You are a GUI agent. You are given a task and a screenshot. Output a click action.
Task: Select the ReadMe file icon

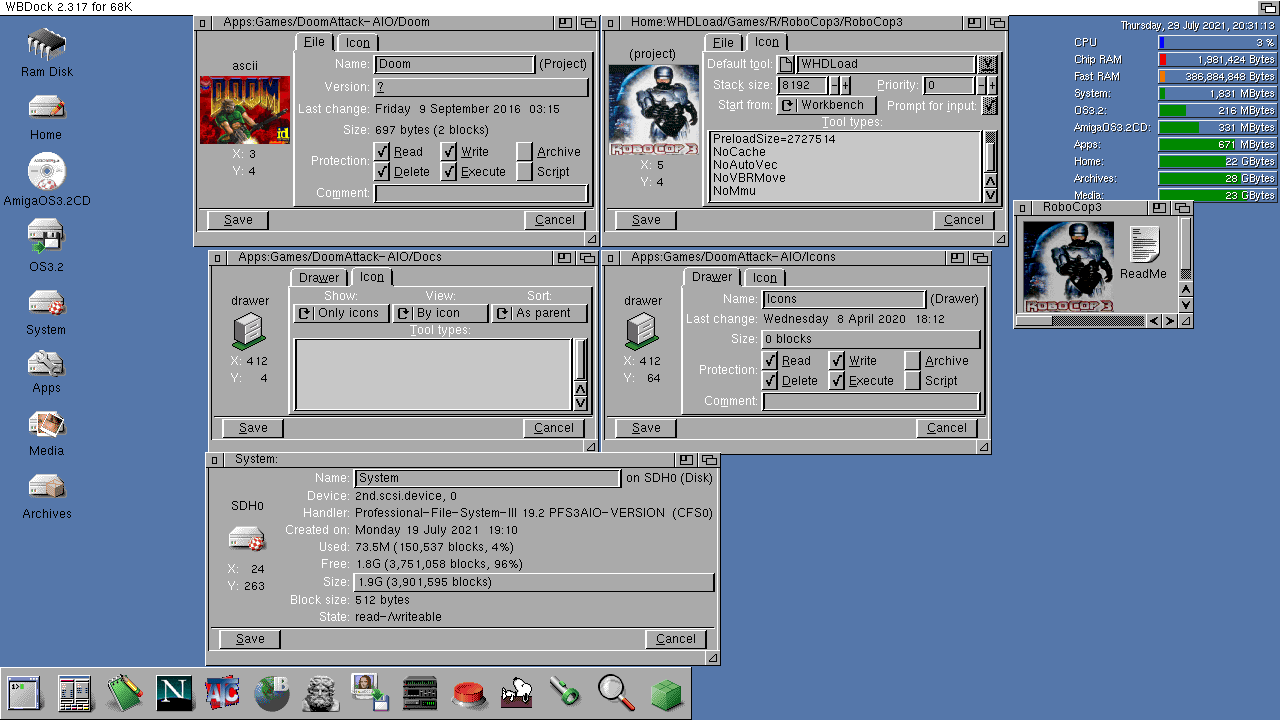click(1143, 253)
